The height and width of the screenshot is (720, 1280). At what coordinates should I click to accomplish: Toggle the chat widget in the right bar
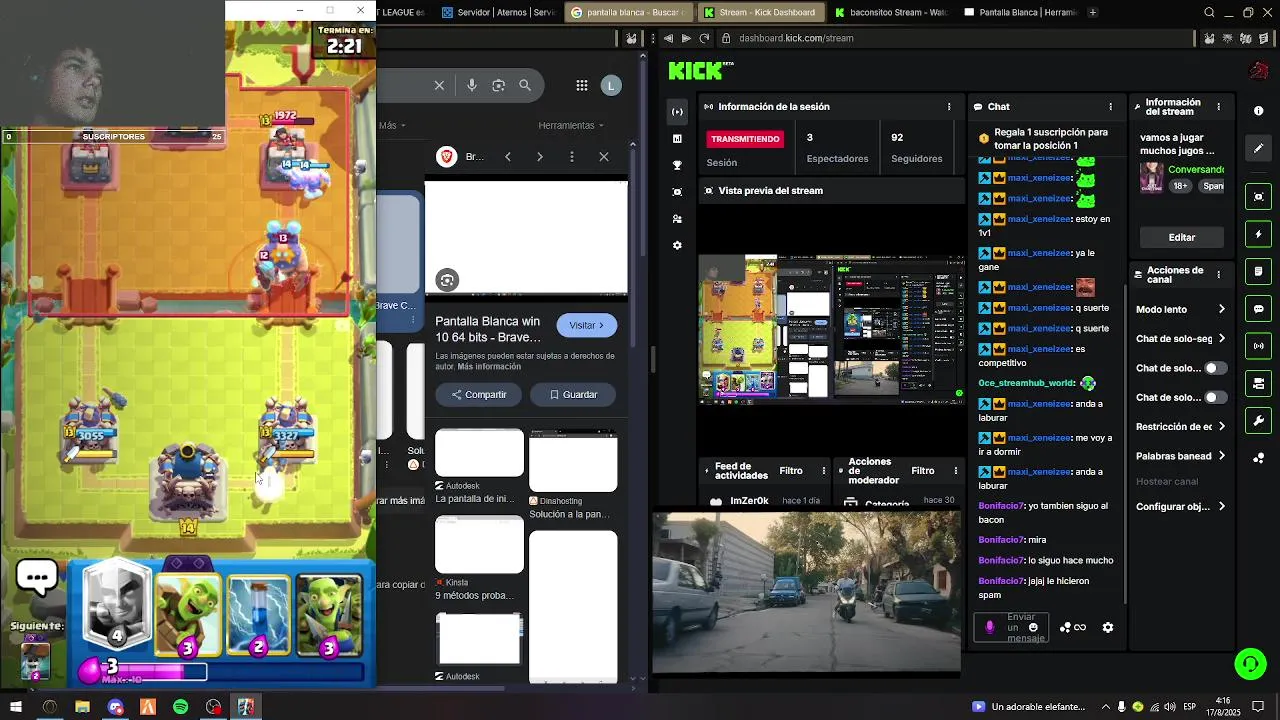click(x=1258, y=309)
